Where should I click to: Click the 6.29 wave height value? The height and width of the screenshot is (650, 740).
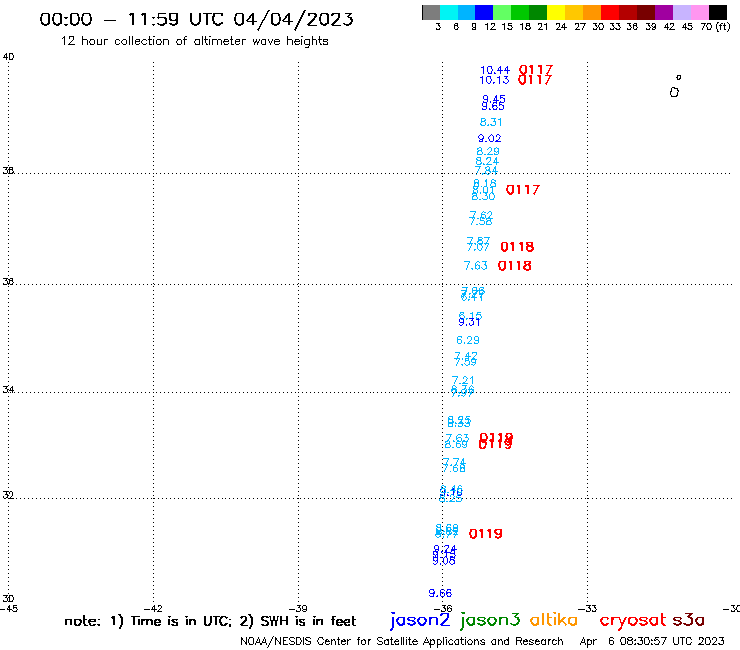click(468, 340)
